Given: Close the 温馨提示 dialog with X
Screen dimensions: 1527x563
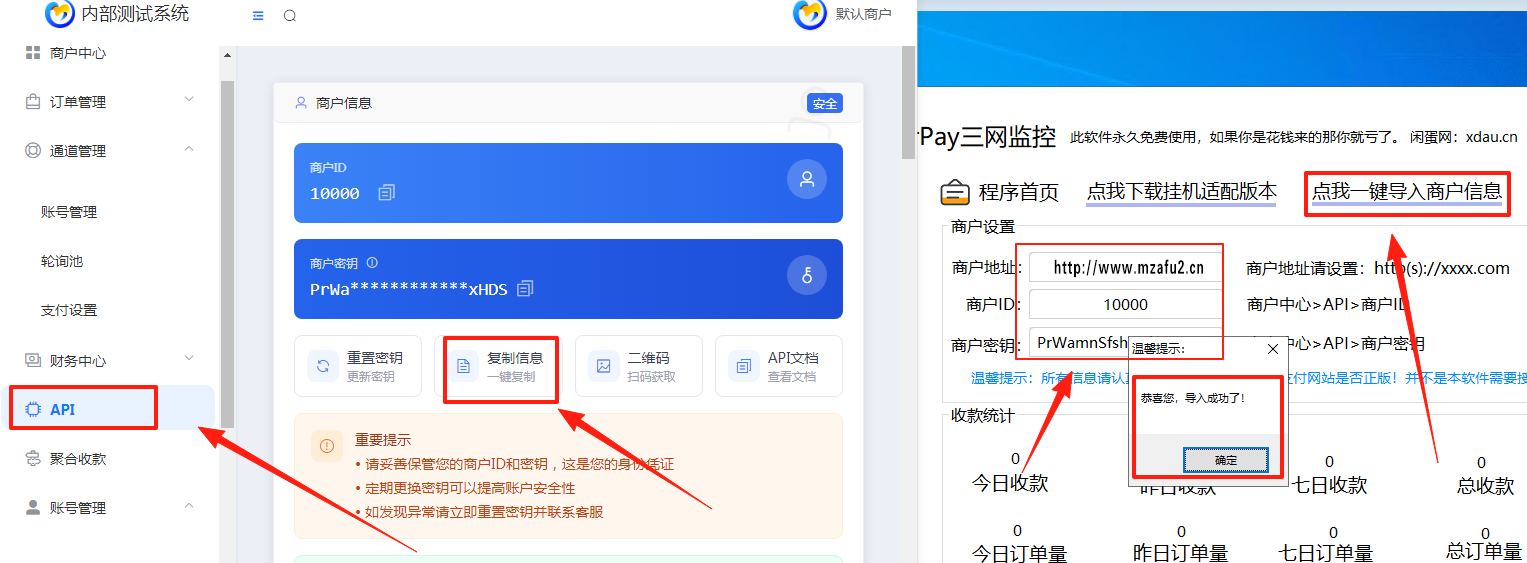Looking at the screenshot, I should tap(1273, 349).
